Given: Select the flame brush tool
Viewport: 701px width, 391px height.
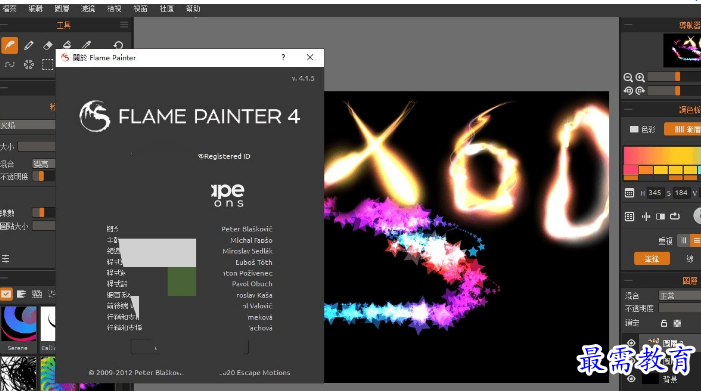Looking at the screenshot, I should point(9,45).
